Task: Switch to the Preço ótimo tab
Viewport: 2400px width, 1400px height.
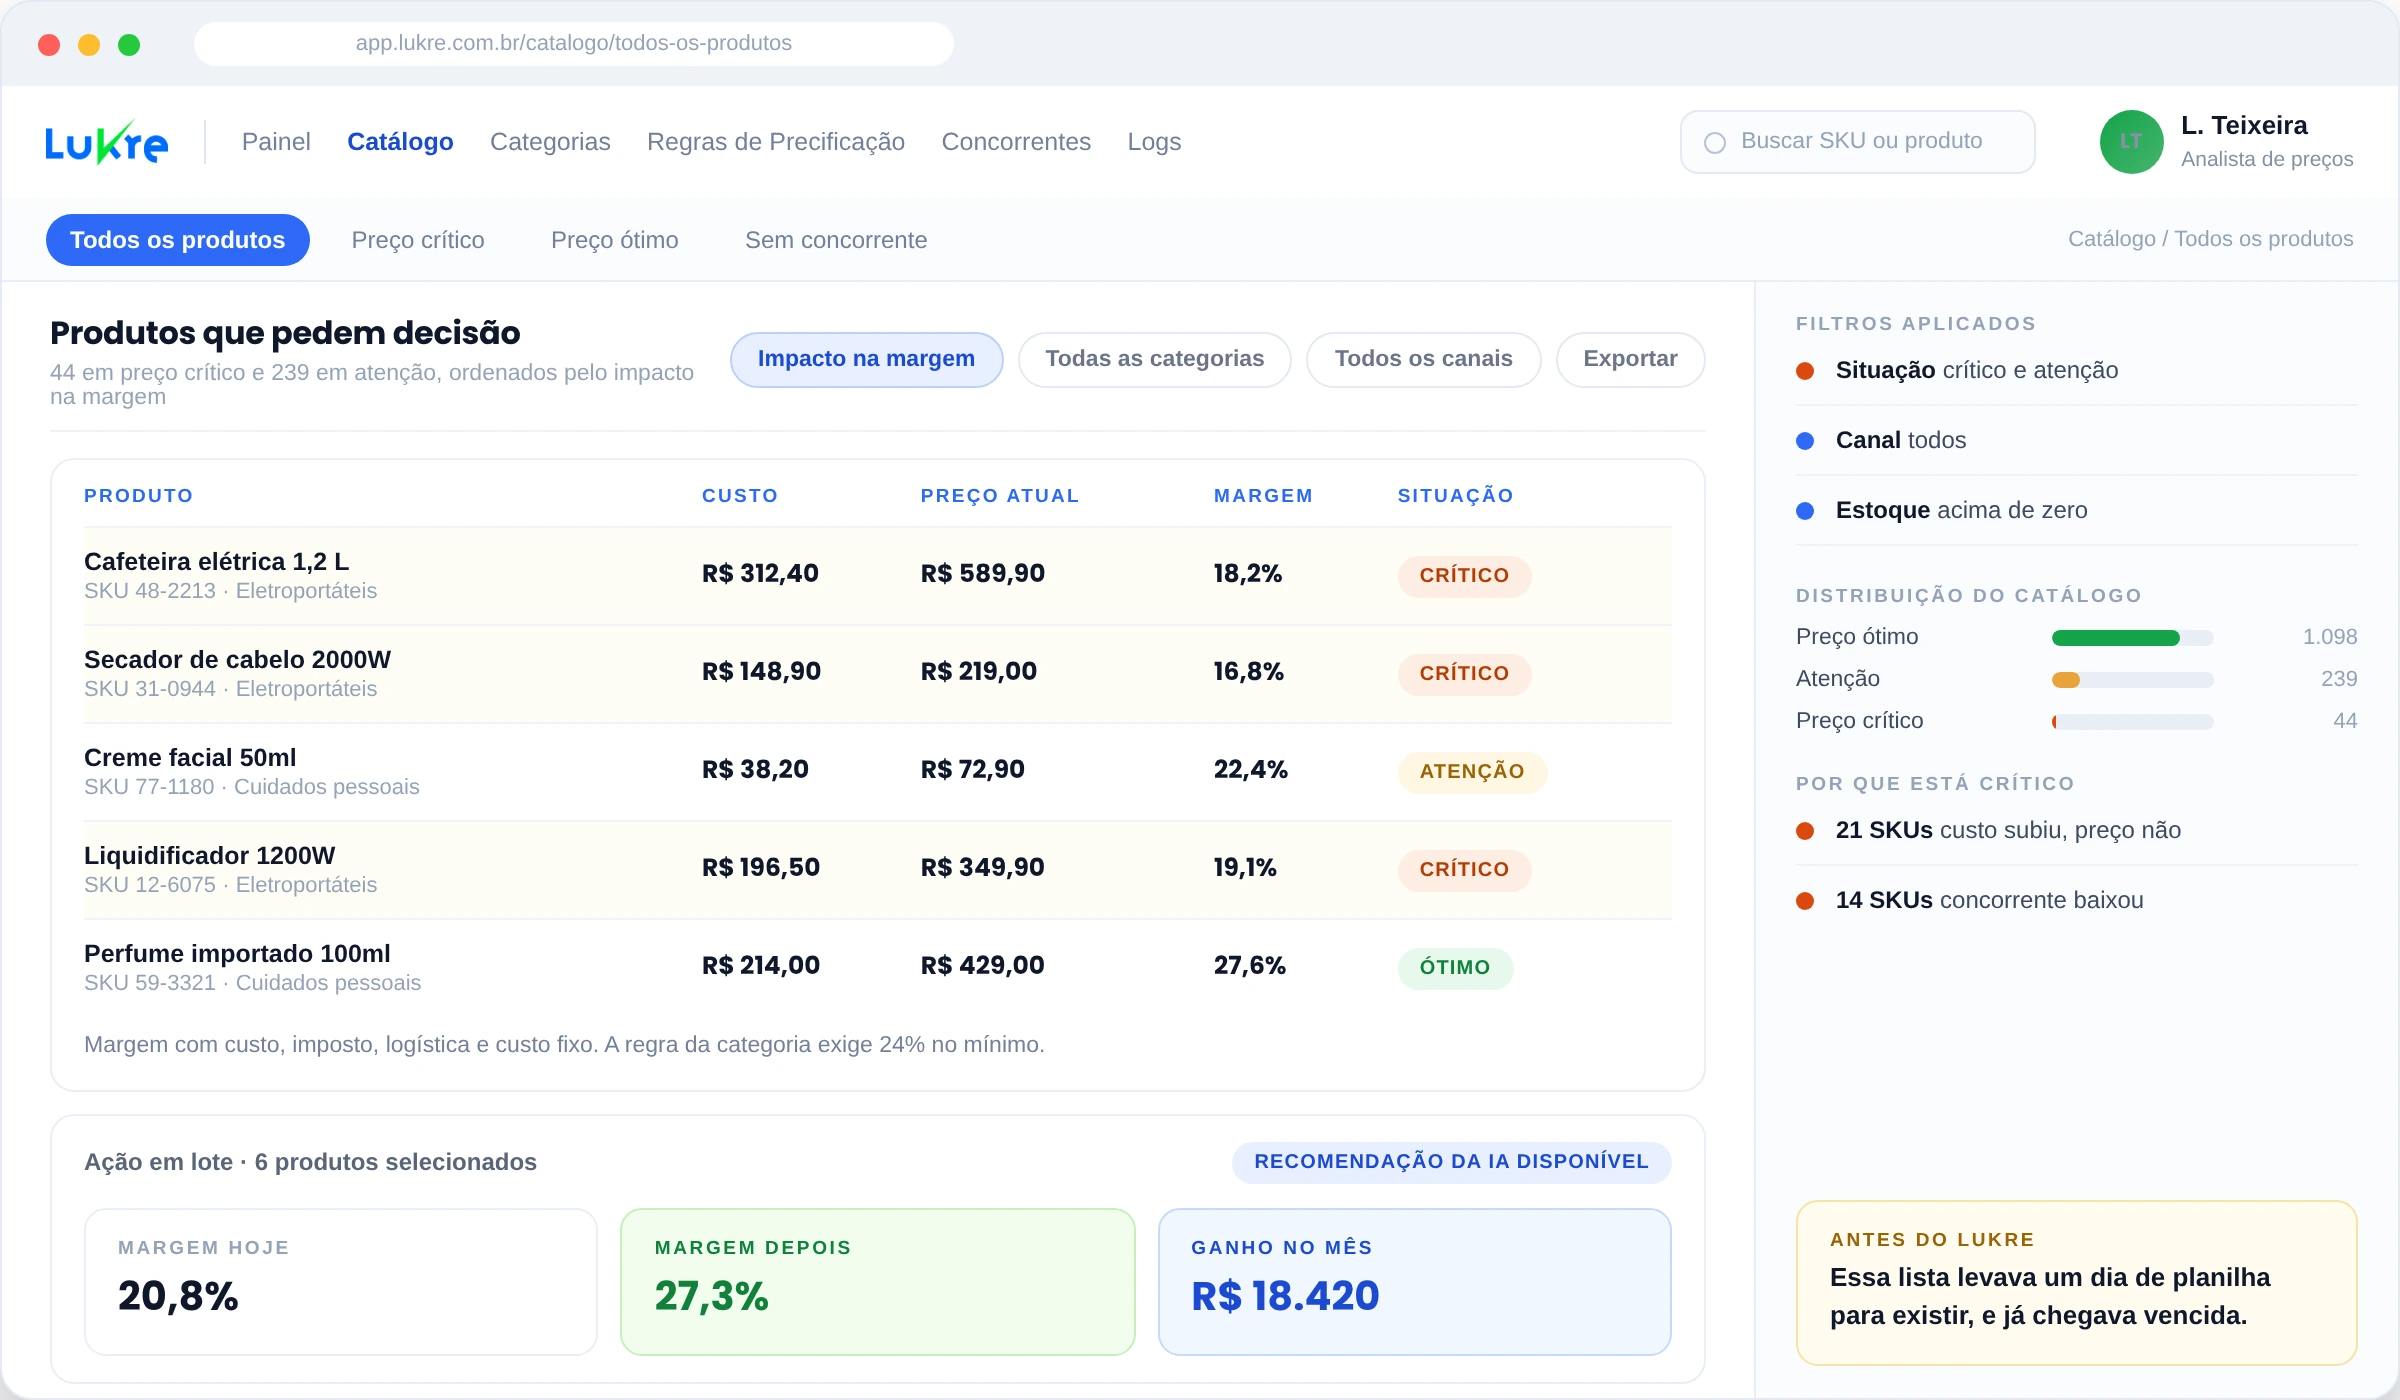Action: click(x=615, y=240)
